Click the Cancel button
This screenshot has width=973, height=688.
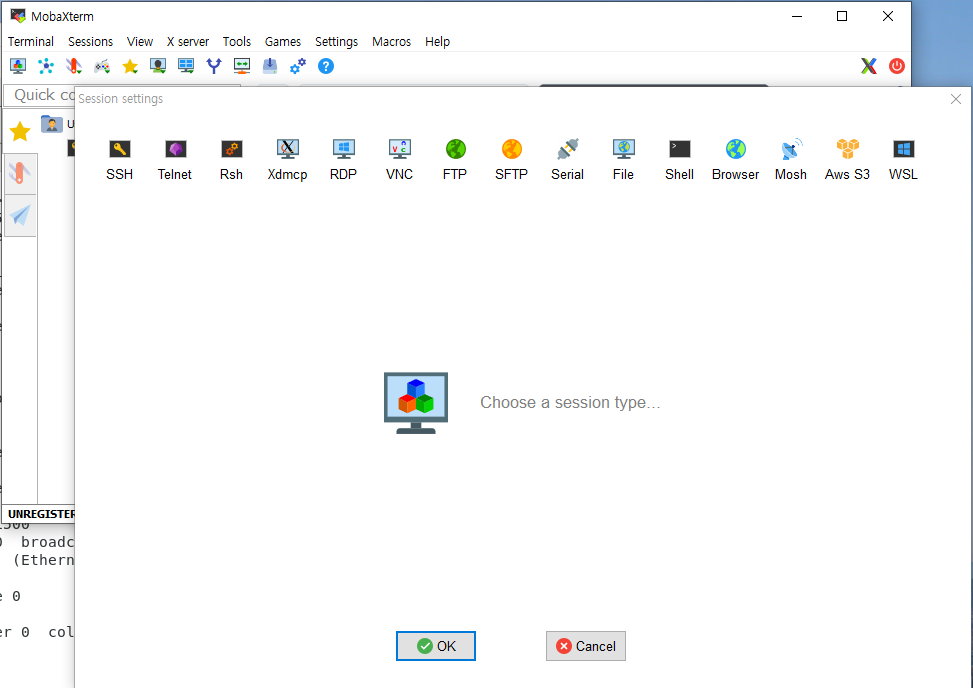(586, 646)
